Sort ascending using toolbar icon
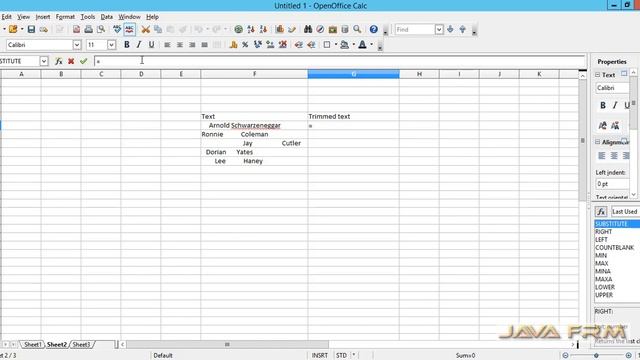Viewport: 640px width, 360px height. click(x=251, y=29)
